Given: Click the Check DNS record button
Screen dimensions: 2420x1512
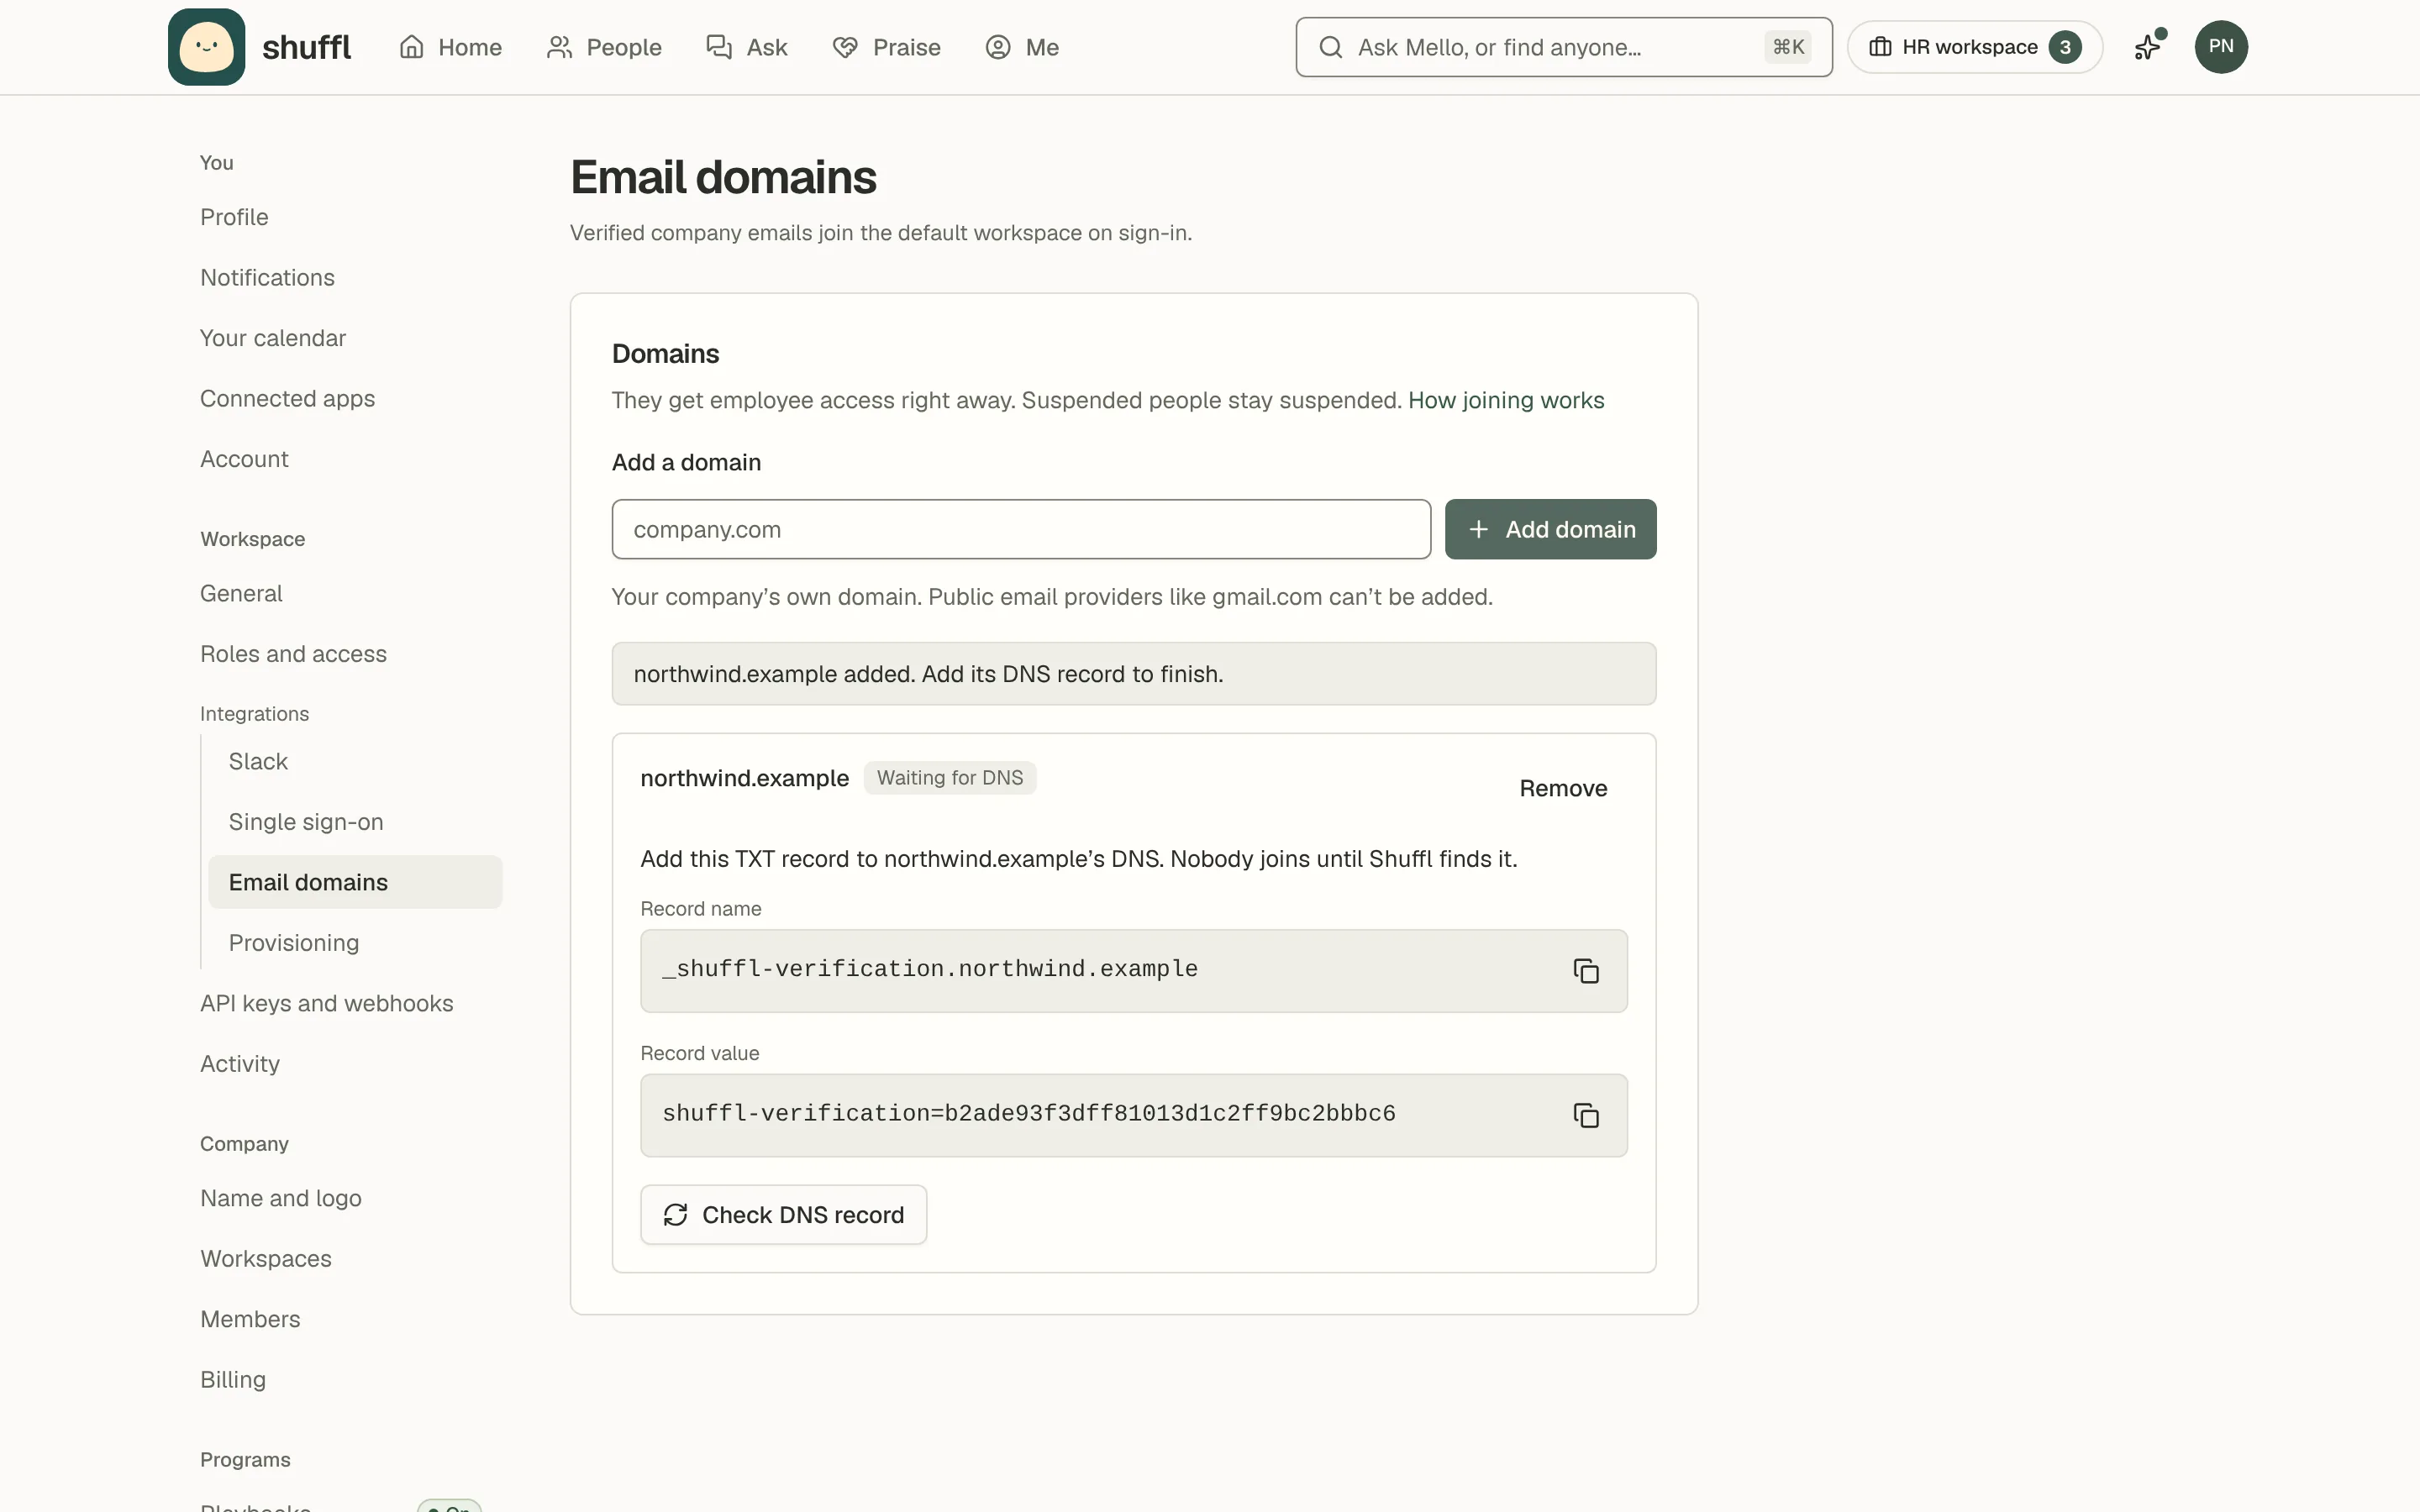Looking at the screenshot, I should click(783, 1215).
